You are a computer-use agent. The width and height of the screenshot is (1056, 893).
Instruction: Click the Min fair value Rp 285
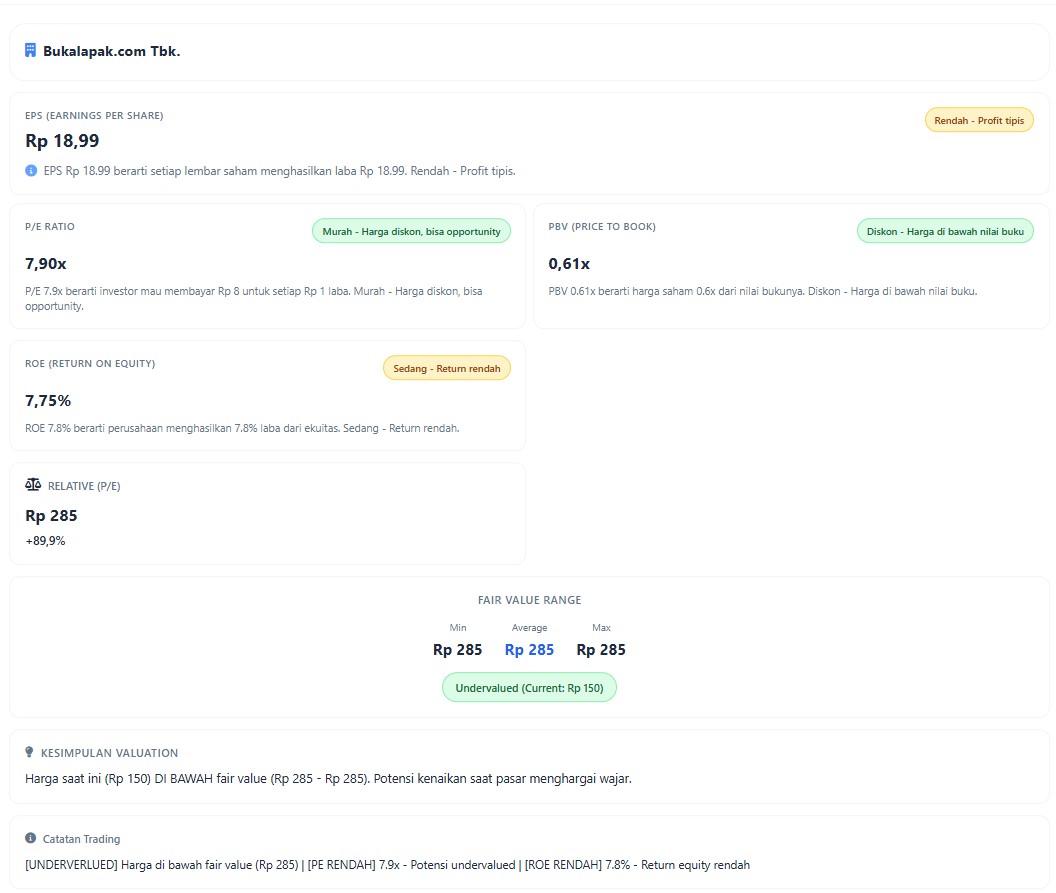[x=457, y=650]
